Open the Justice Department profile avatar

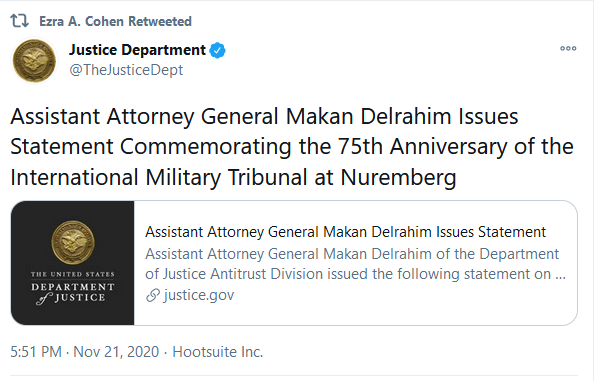point(34,61)
